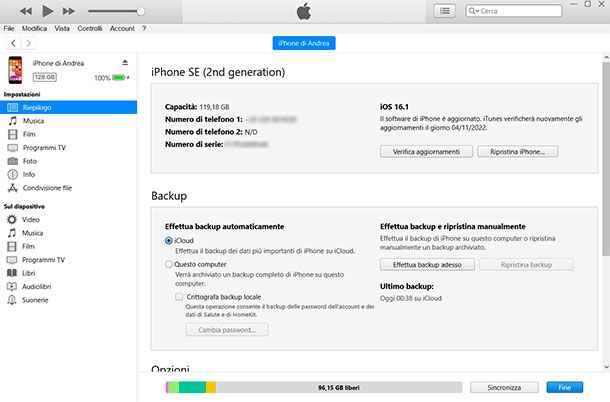Click Ripristina iPhone... button
The width and height of the screenshot is (610, 402).
(x=517, y=152)
